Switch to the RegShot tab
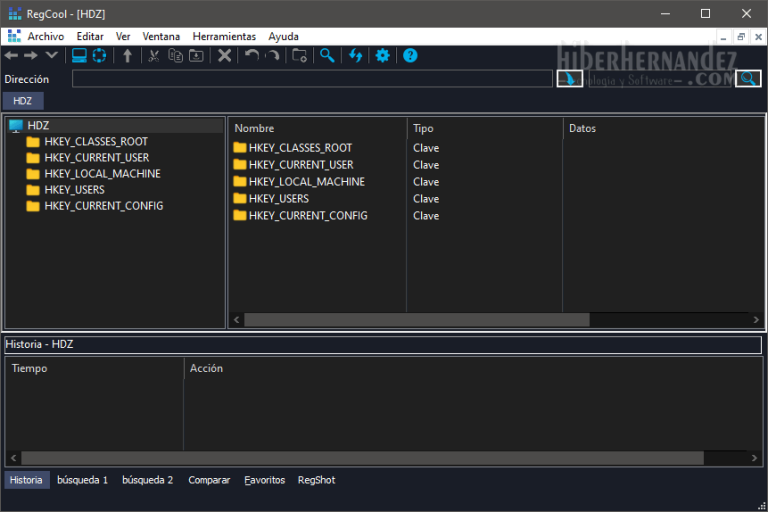768x512 pixels. 316,480
